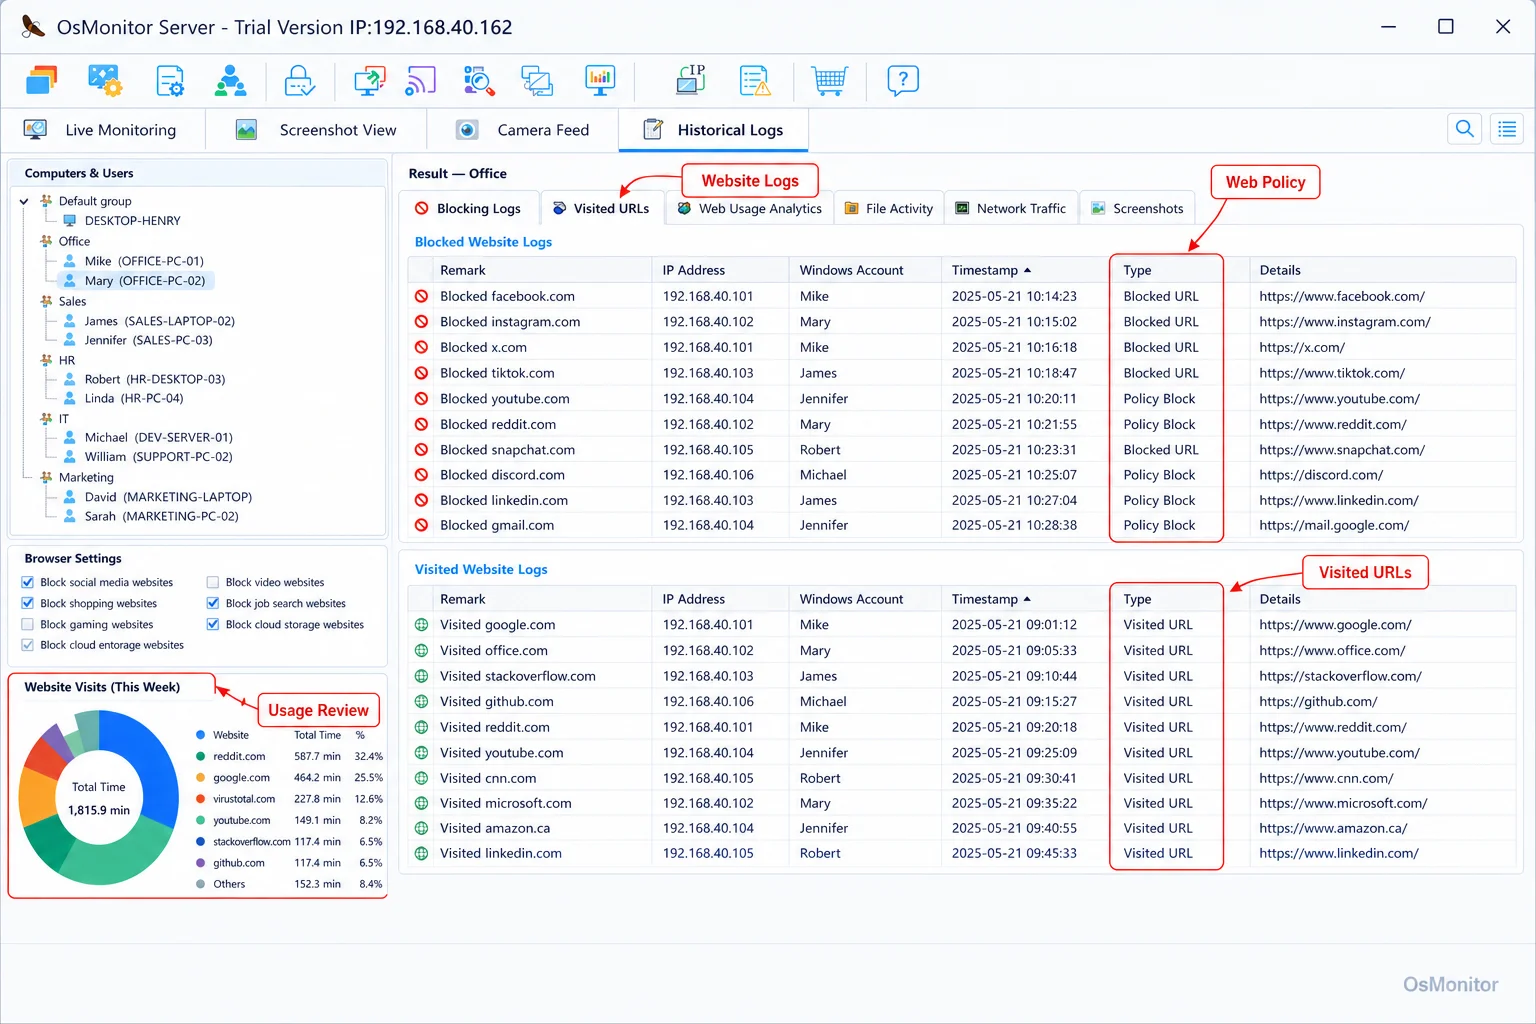Viewport: 1536px width, 1024px height.
Task: Click the youtube.com green legend dot
Action: pos(201,820)
